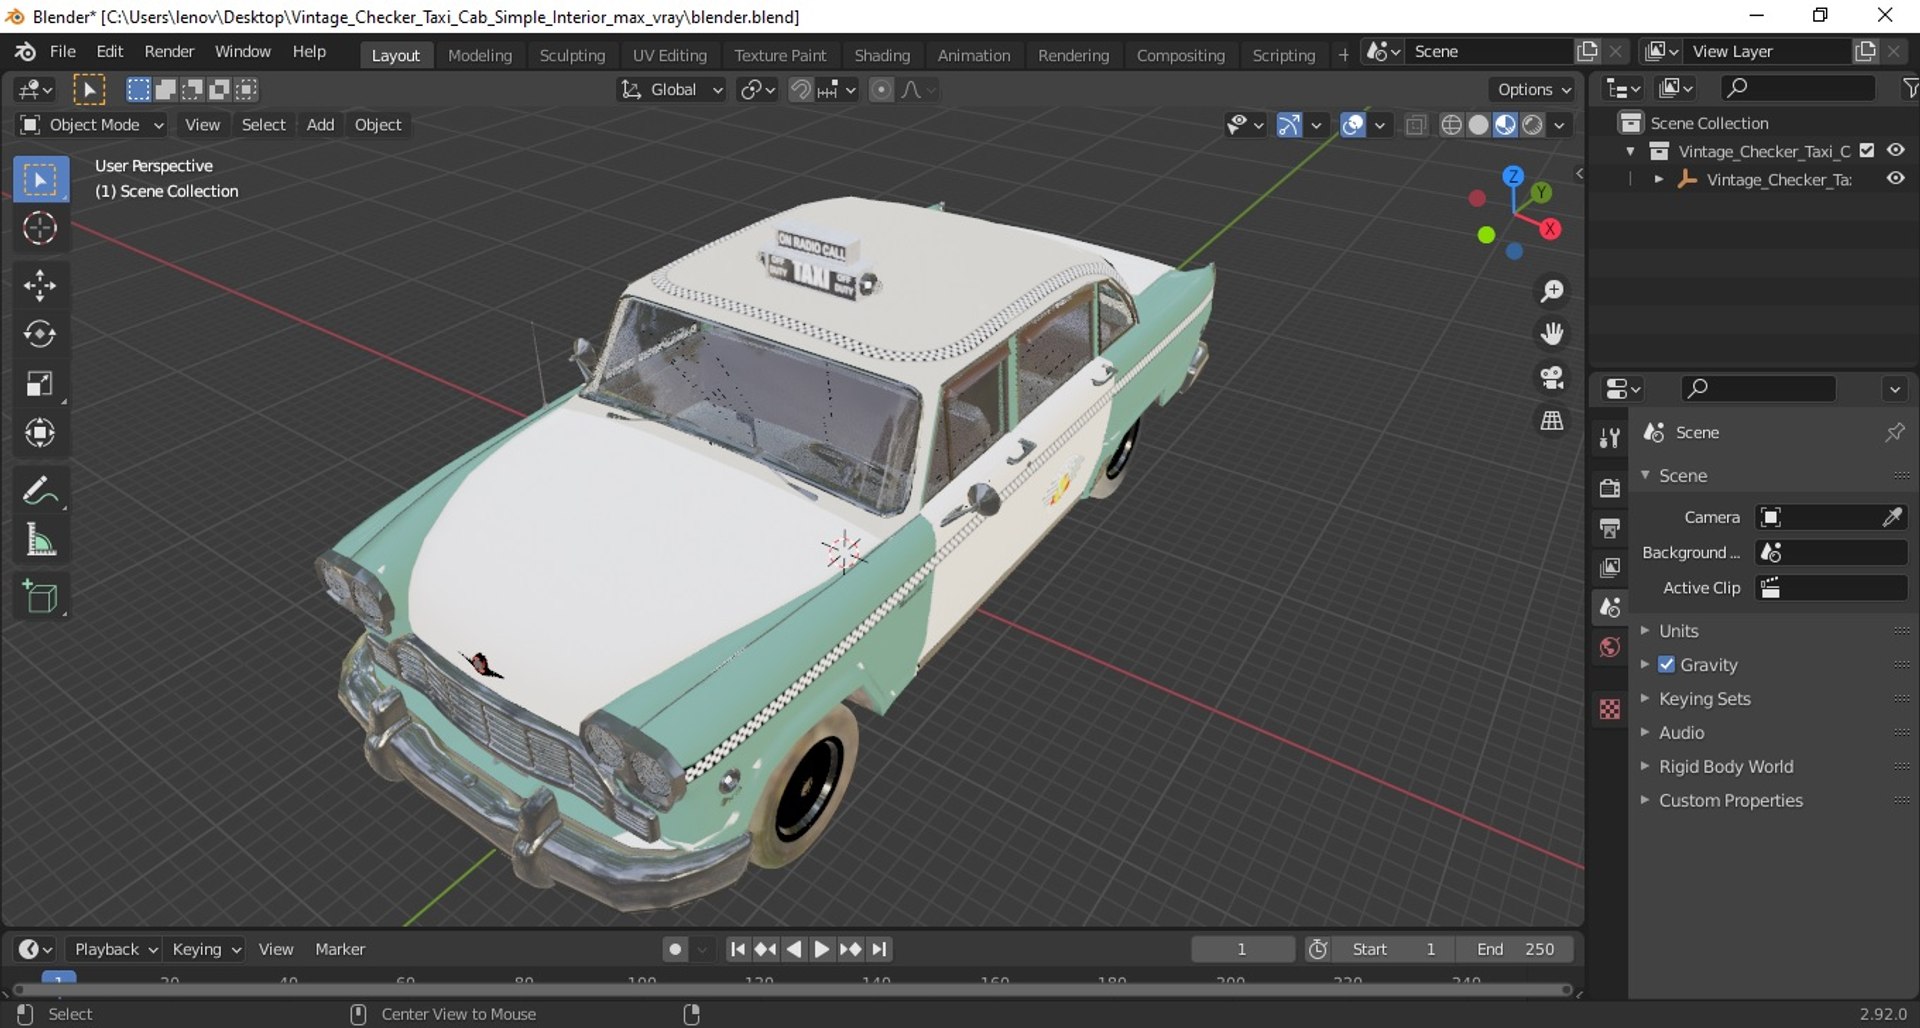This screenshot has width=1920, height=1028.
Task: Pick the Annotate pencil tool
Action: click(x=40, y=491)
